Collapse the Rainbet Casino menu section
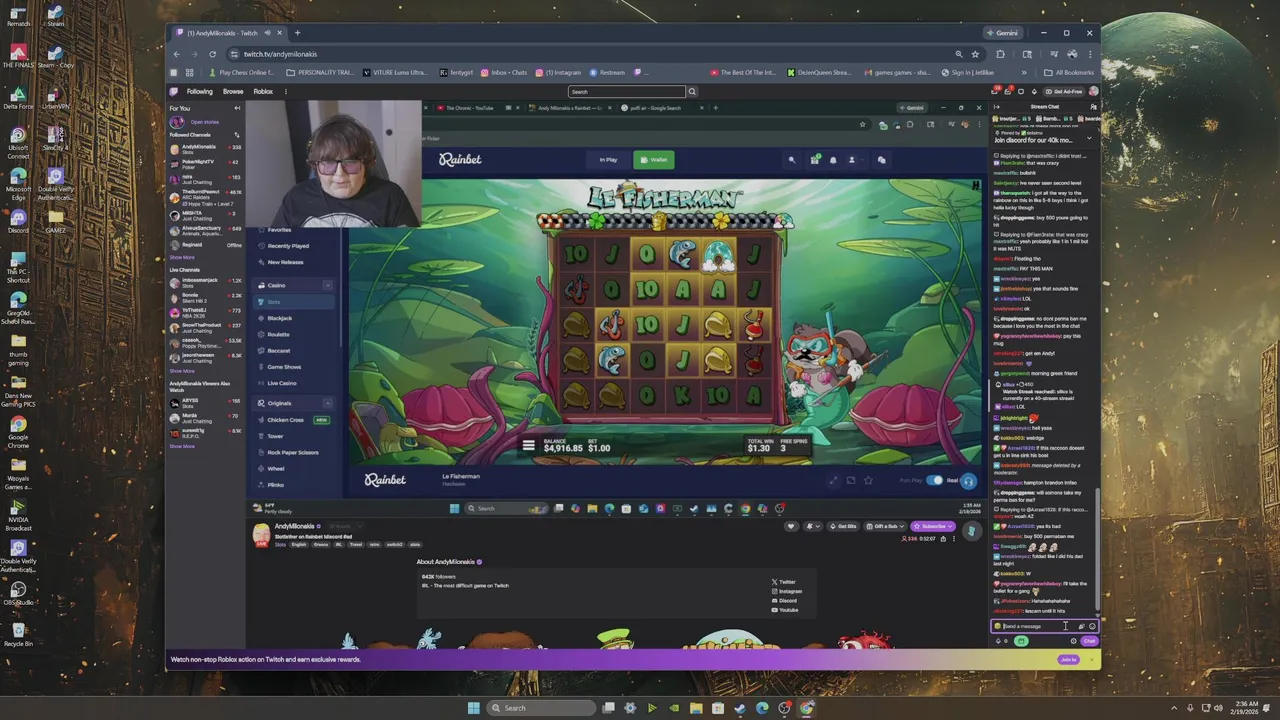This screenshot has height=720, width=1280. point(327,285)
